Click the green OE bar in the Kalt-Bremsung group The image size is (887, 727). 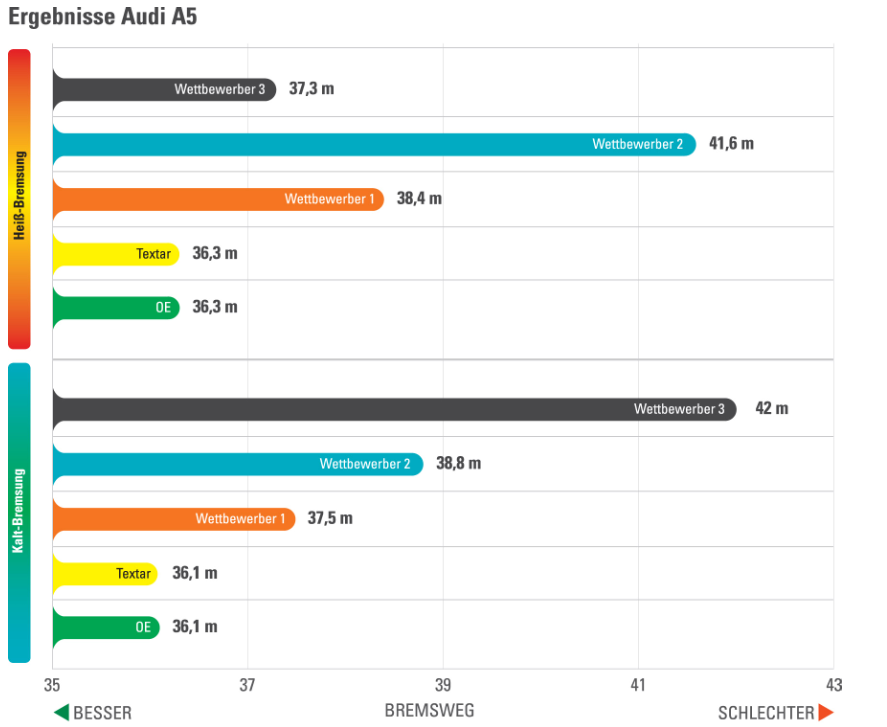tap(105, 628)
